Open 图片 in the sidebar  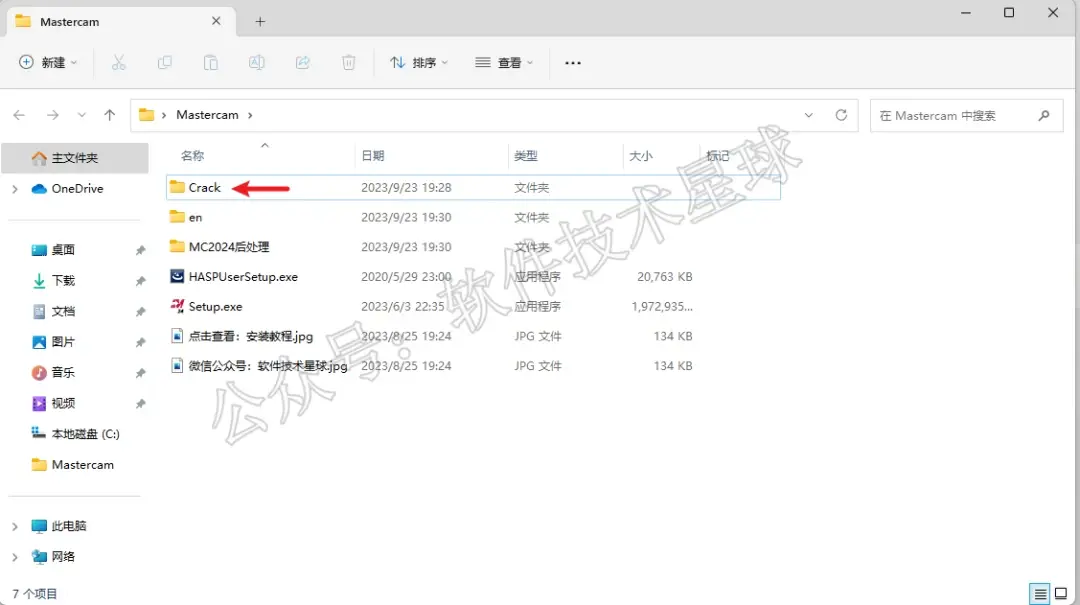[x=63, y=342]
